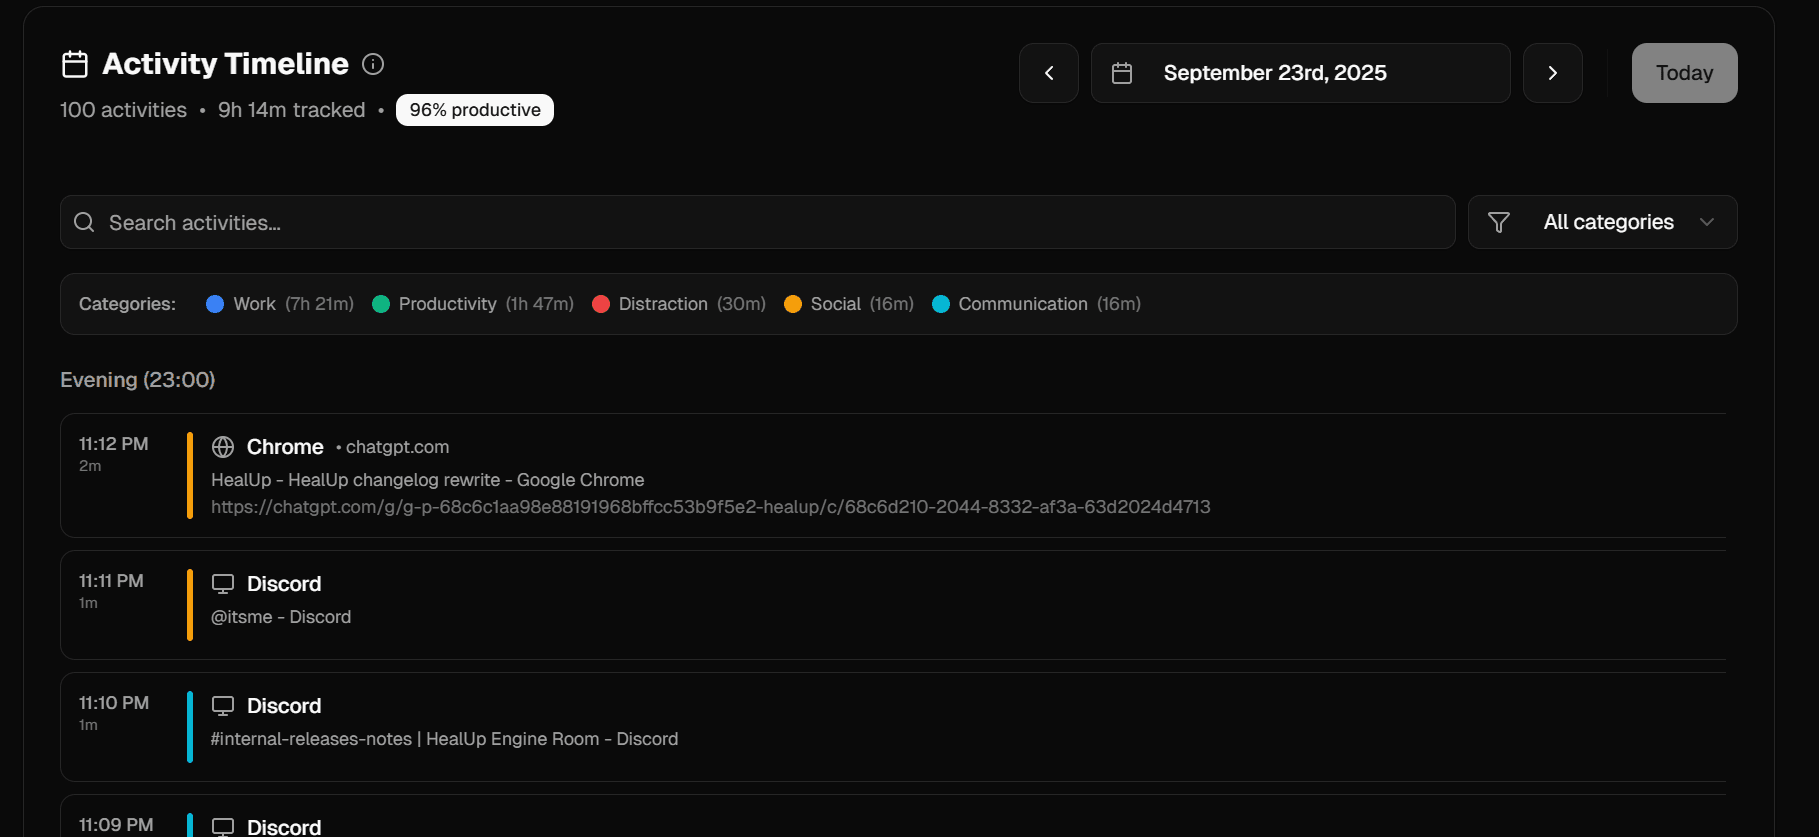Screen dimensions: 1819x837
Task: Select the blue Work category dot
Action: click(215, 304)
